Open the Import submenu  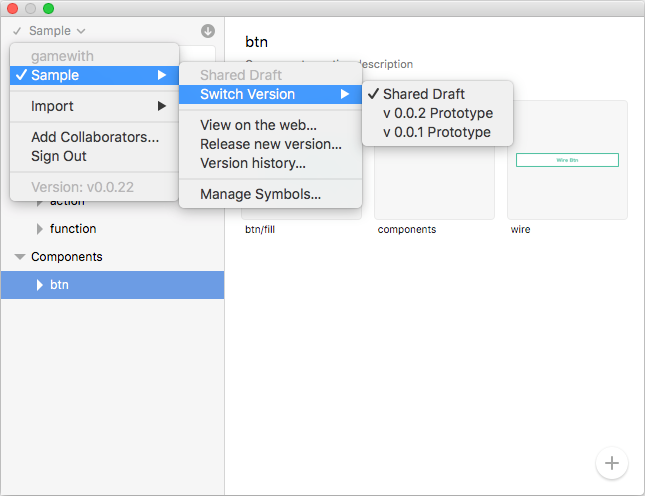[x=94, y=106]
